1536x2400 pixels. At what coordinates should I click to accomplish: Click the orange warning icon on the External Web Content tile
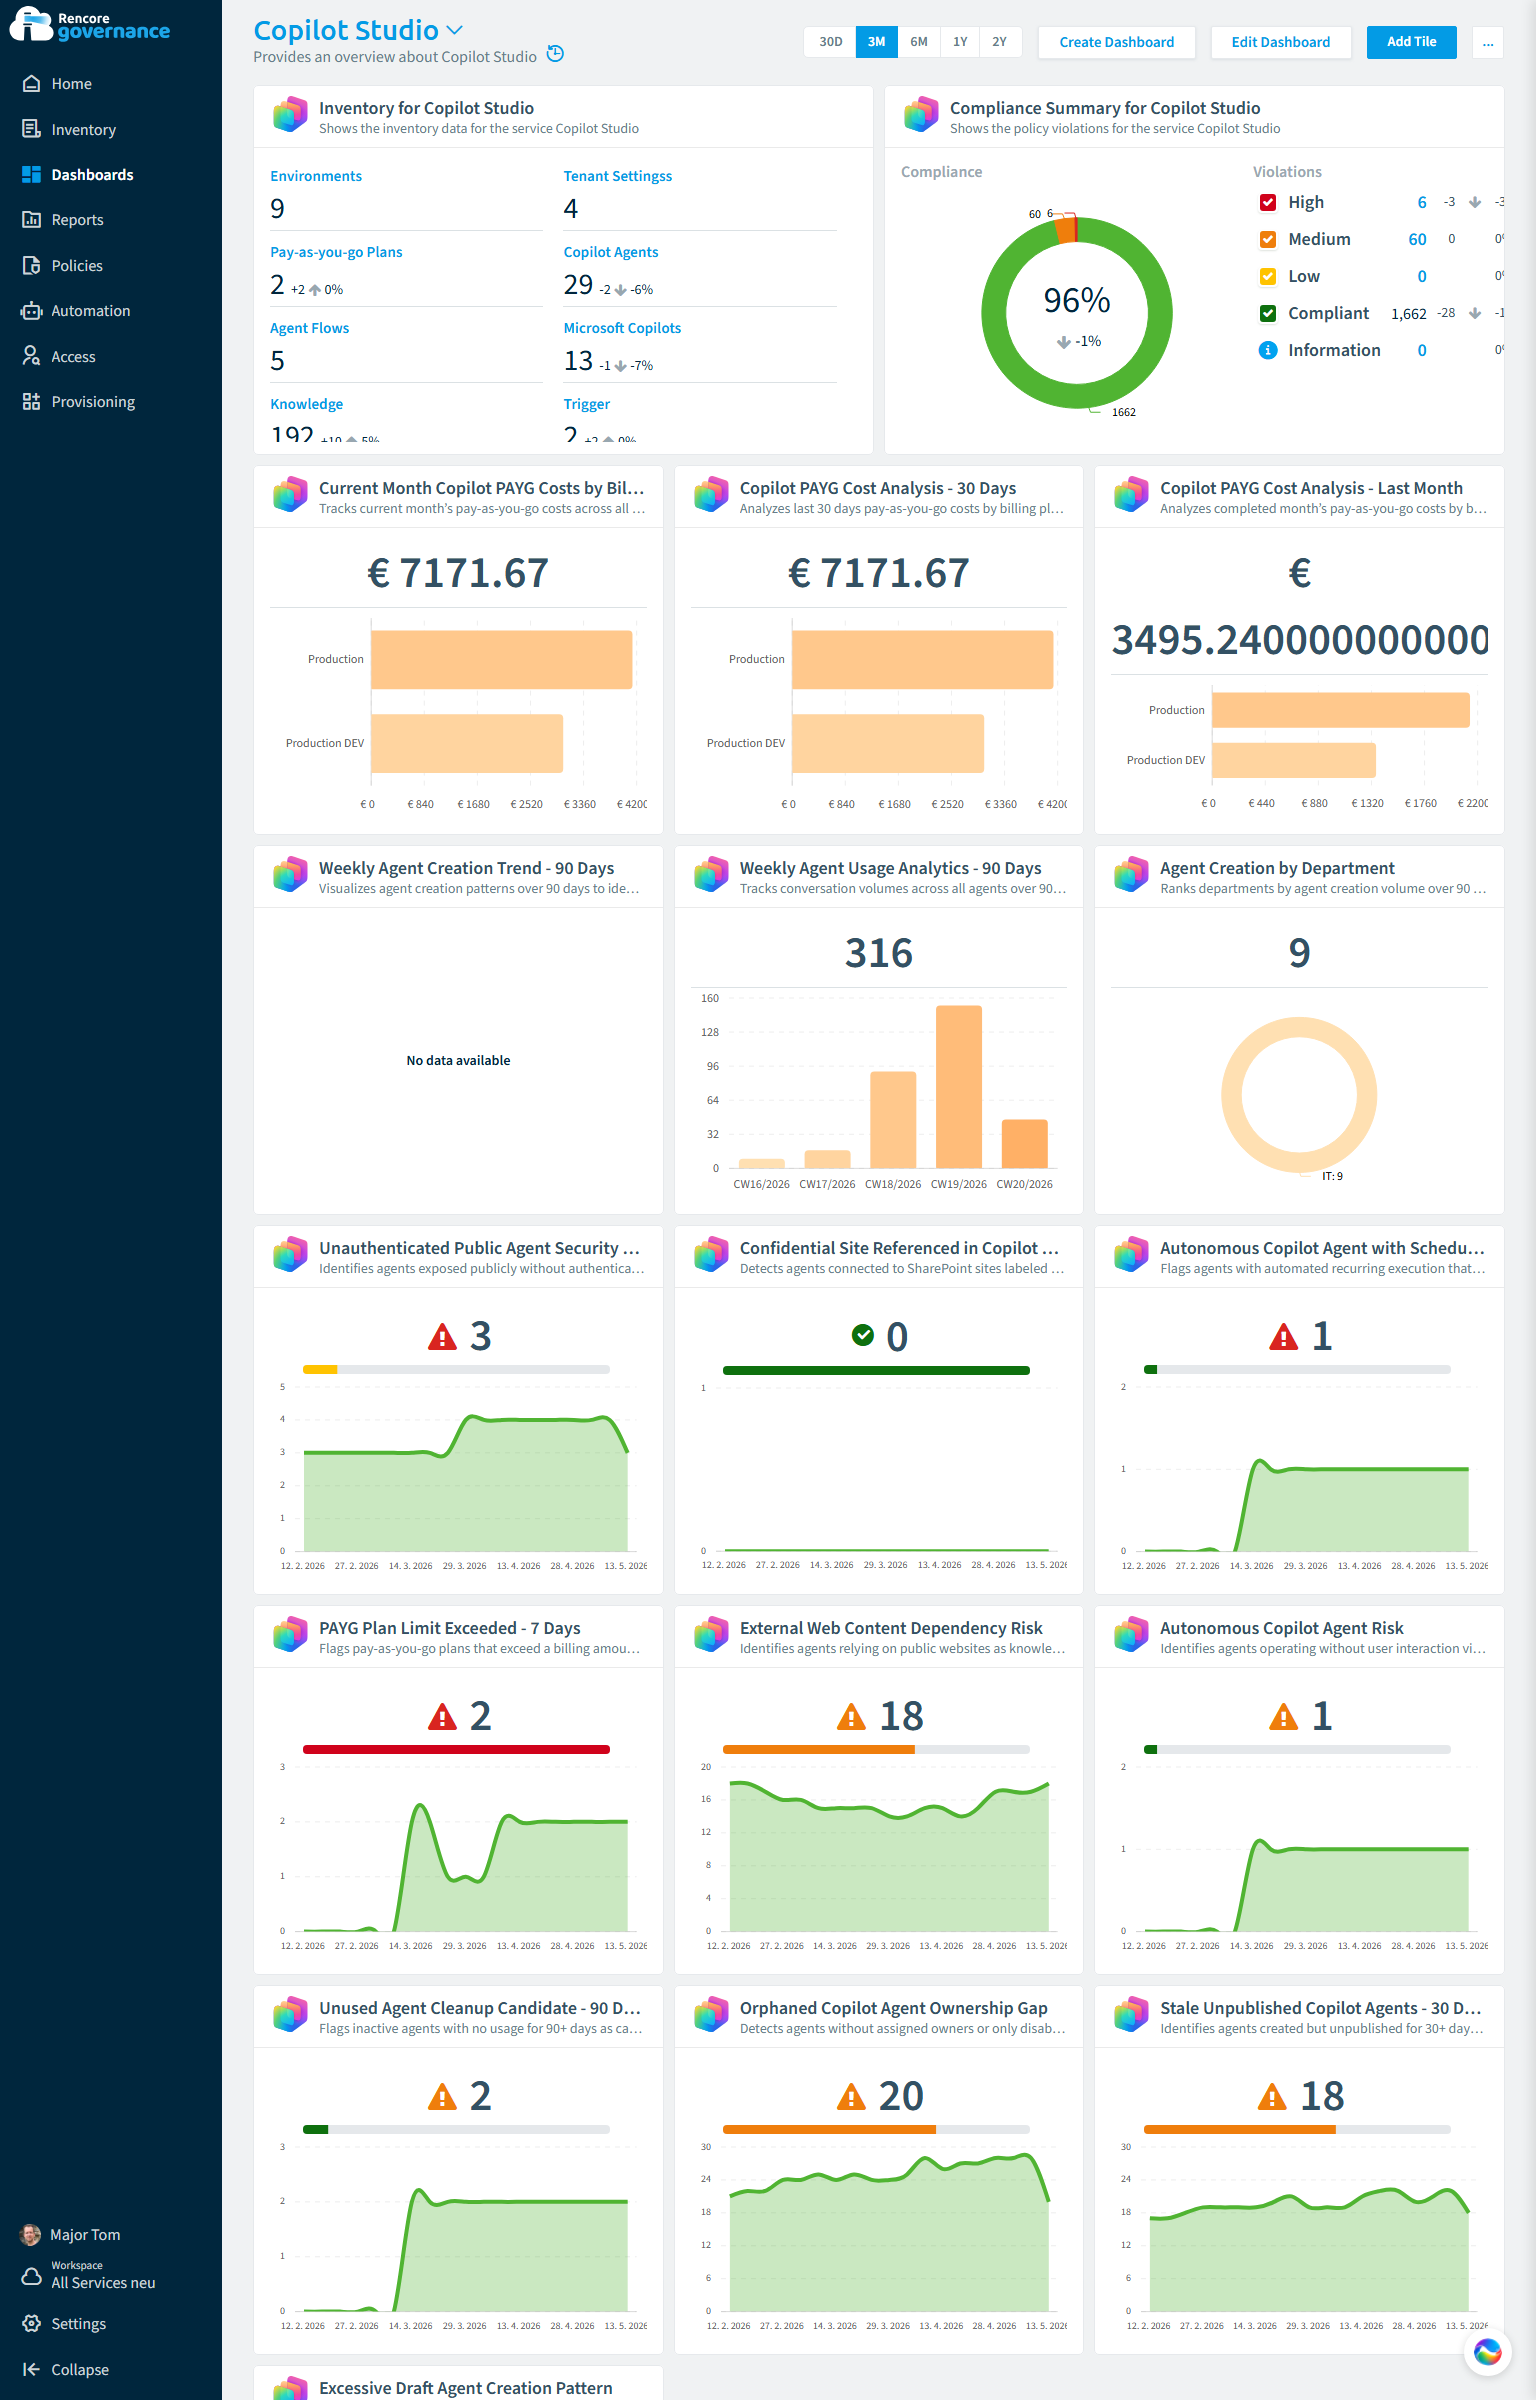tap(851, 1717)
